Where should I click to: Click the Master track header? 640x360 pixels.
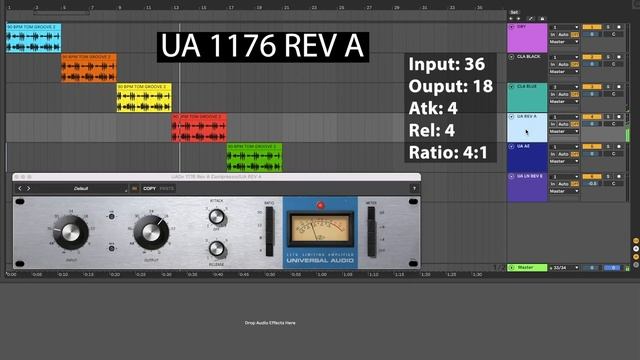527,268
